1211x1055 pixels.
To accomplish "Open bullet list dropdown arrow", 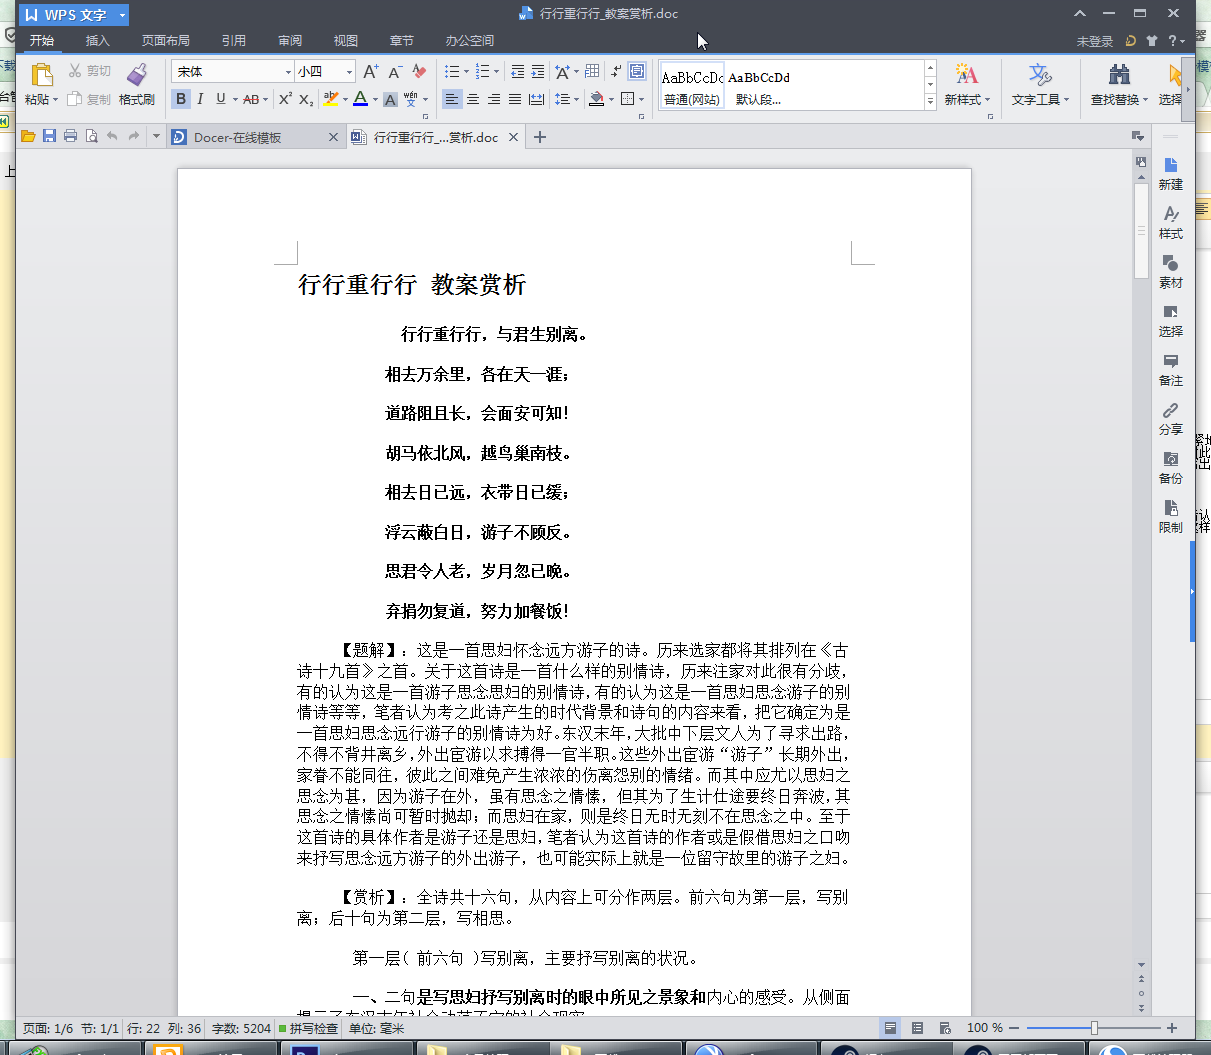I will click(466, 71).
